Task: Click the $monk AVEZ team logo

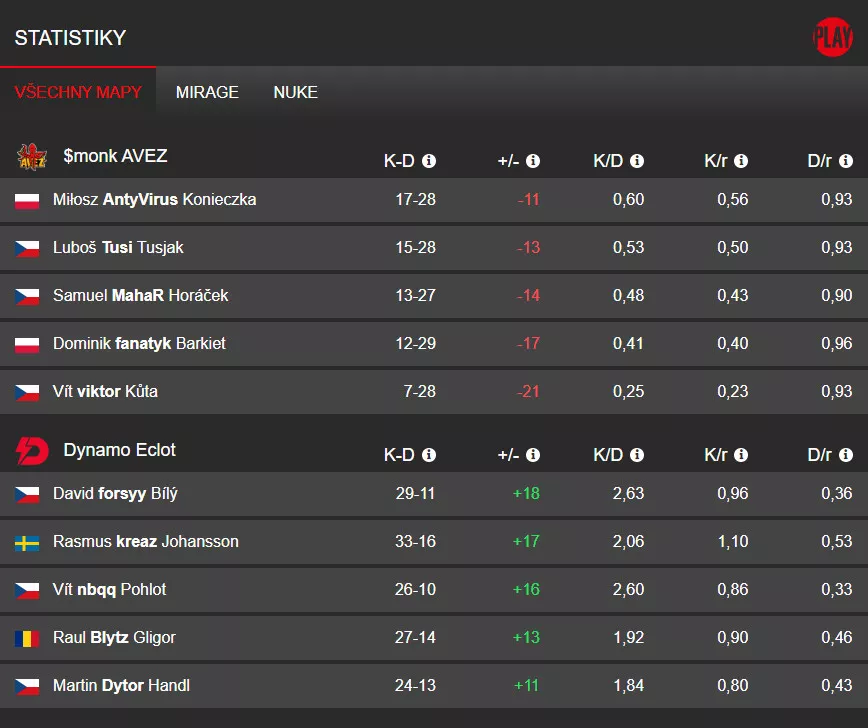Action: point(32,157)
